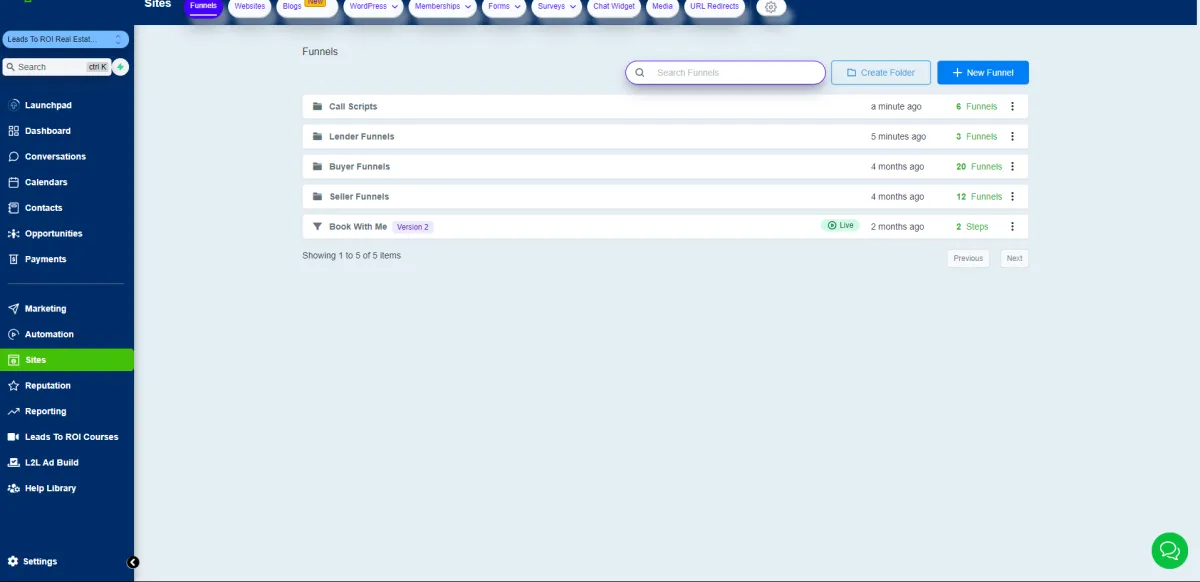Click the Live status badge
This screenshot has height=582, width=1200.
(x=841, y=226)
